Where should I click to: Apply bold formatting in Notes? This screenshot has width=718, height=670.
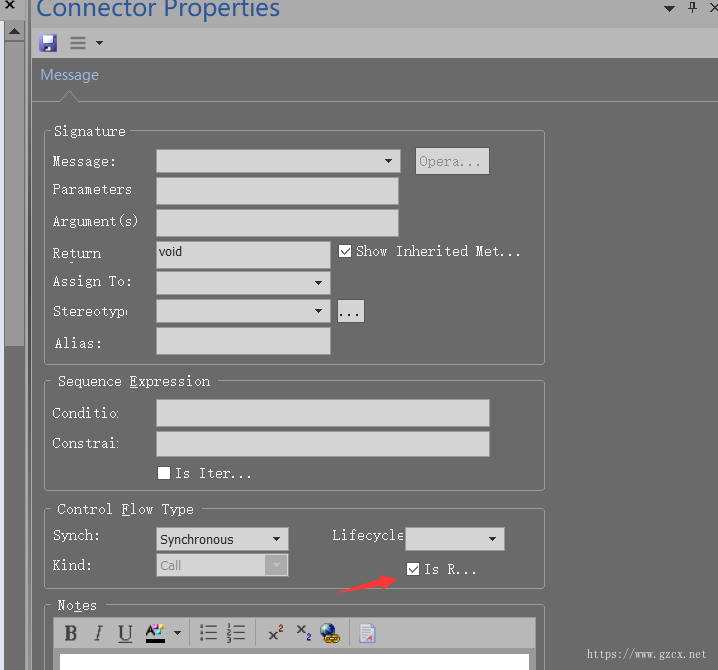coord(71,633)
